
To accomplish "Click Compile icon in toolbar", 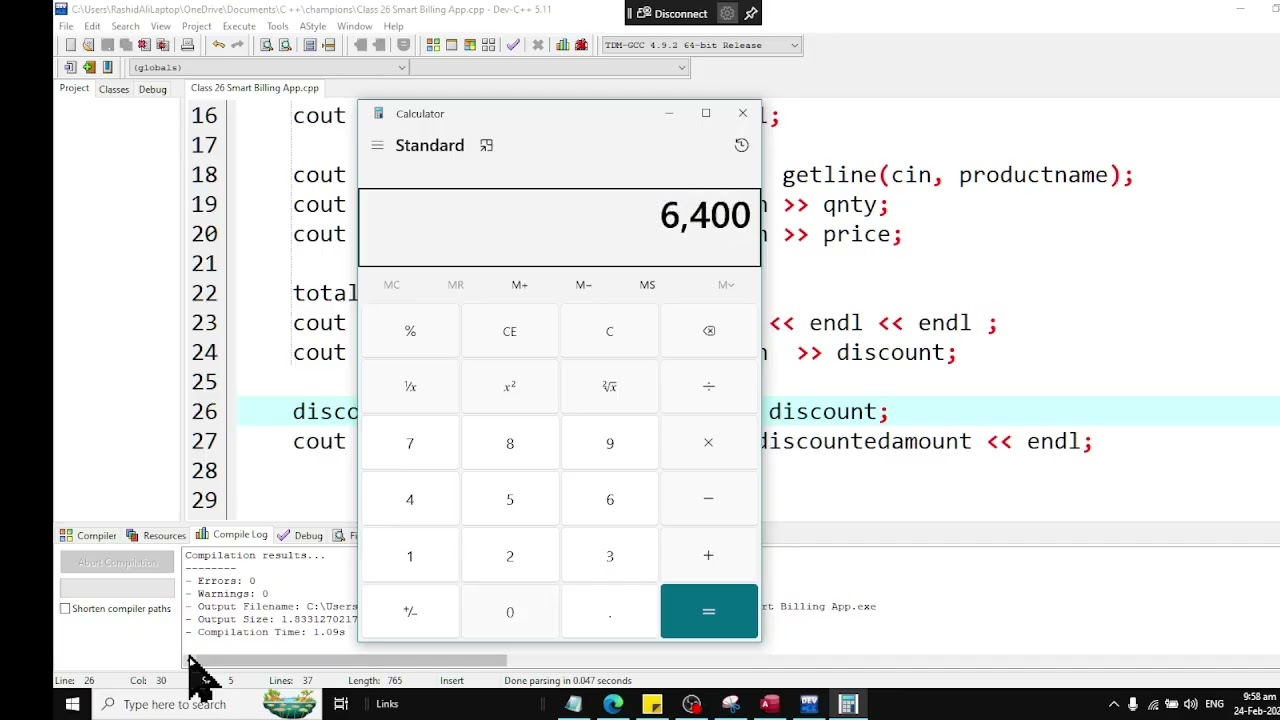I will (433, 45).
